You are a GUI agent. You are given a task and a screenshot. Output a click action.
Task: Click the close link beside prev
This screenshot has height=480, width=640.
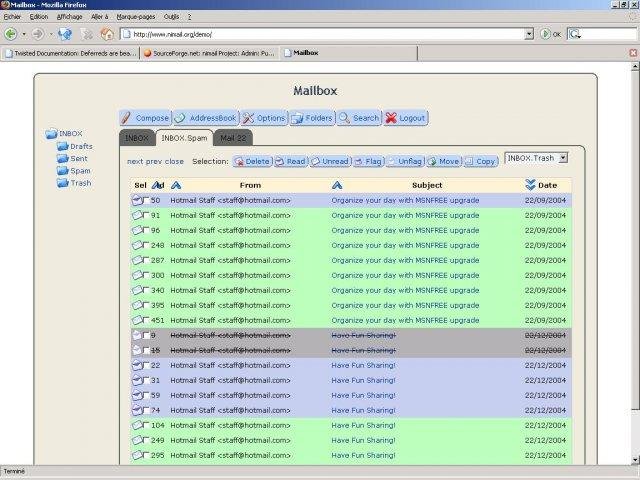click(x=174, y=161)
